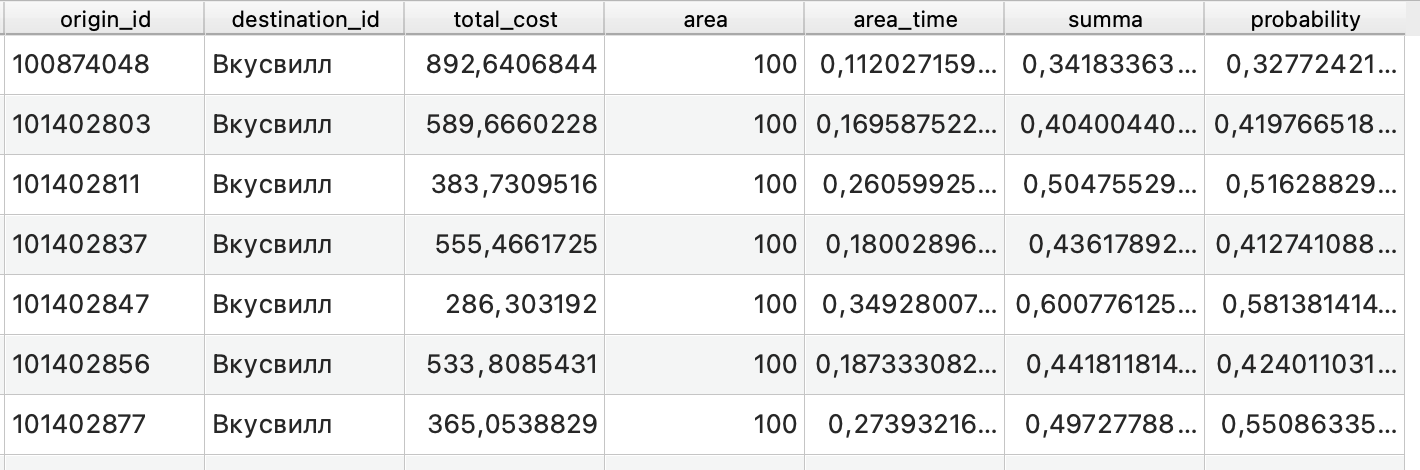Click Вкусвилл cell in row 100874048

305,65
